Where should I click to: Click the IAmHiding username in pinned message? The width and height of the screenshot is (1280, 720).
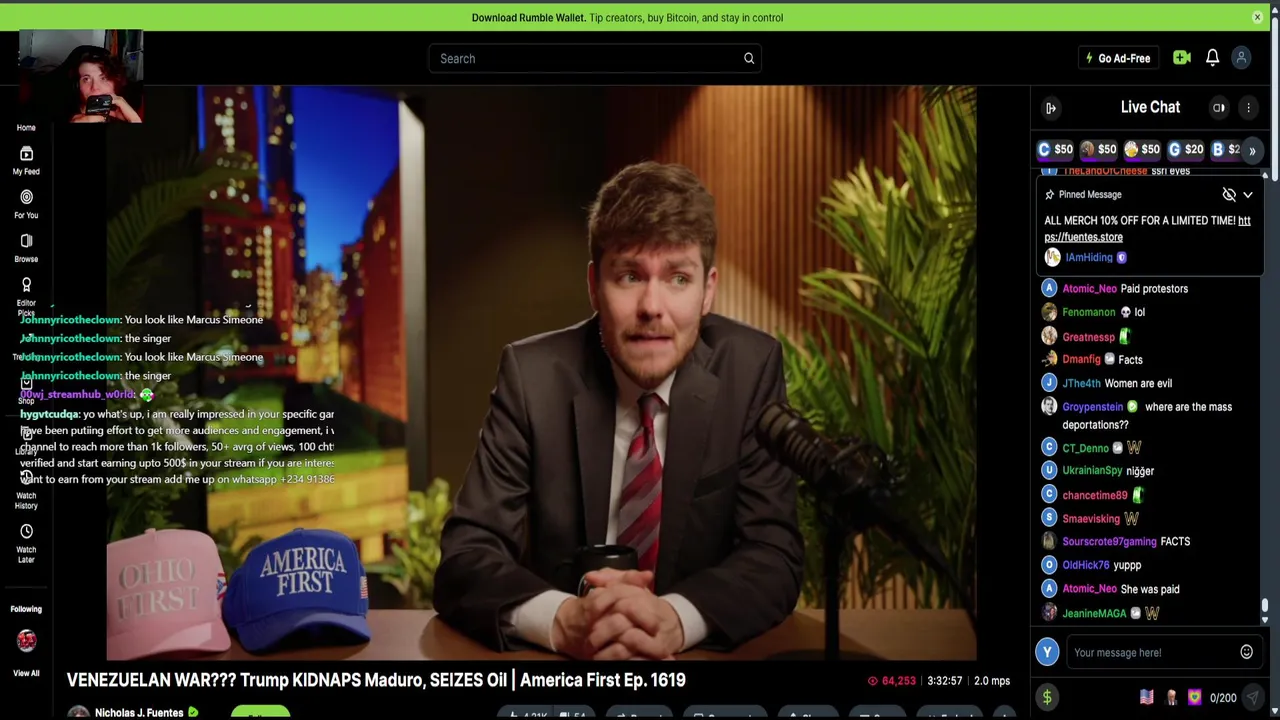(1088, 257)
